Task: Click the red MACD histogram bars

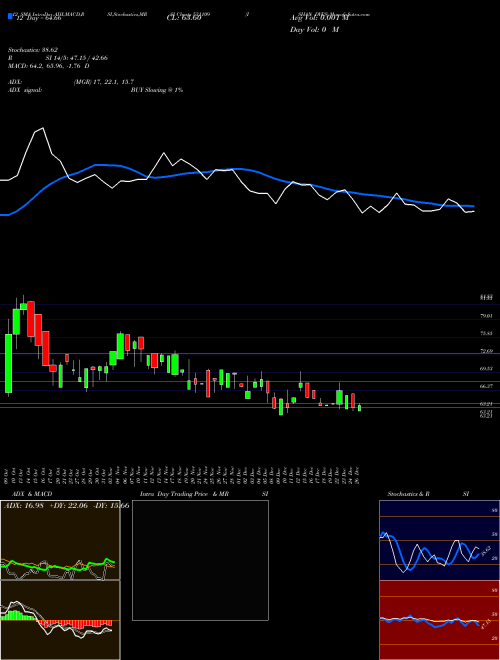Action: coord(74,623)
